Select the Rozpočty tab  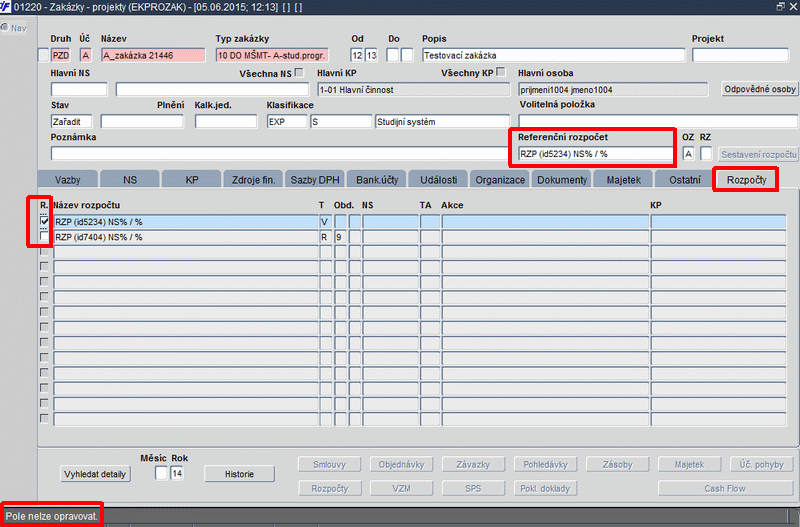746,180
